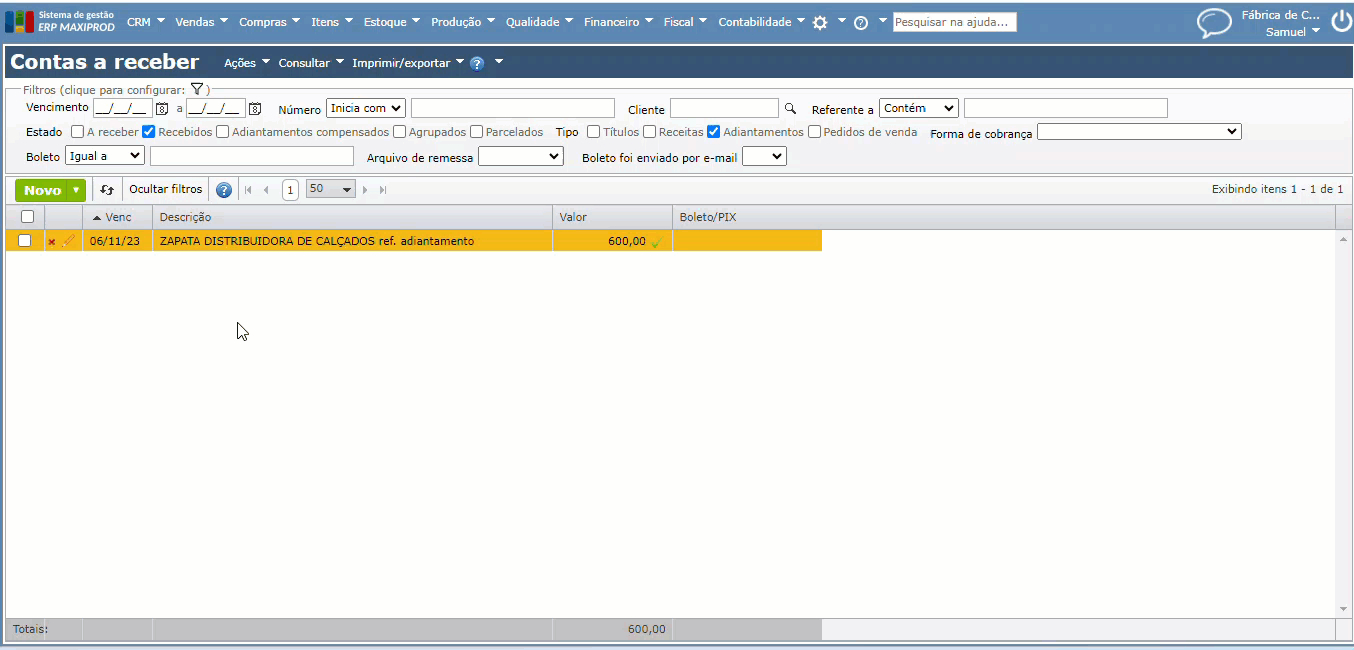Open the Arquivo de remessa dropdown
1354x650 pixels.
tap(521, 156)
